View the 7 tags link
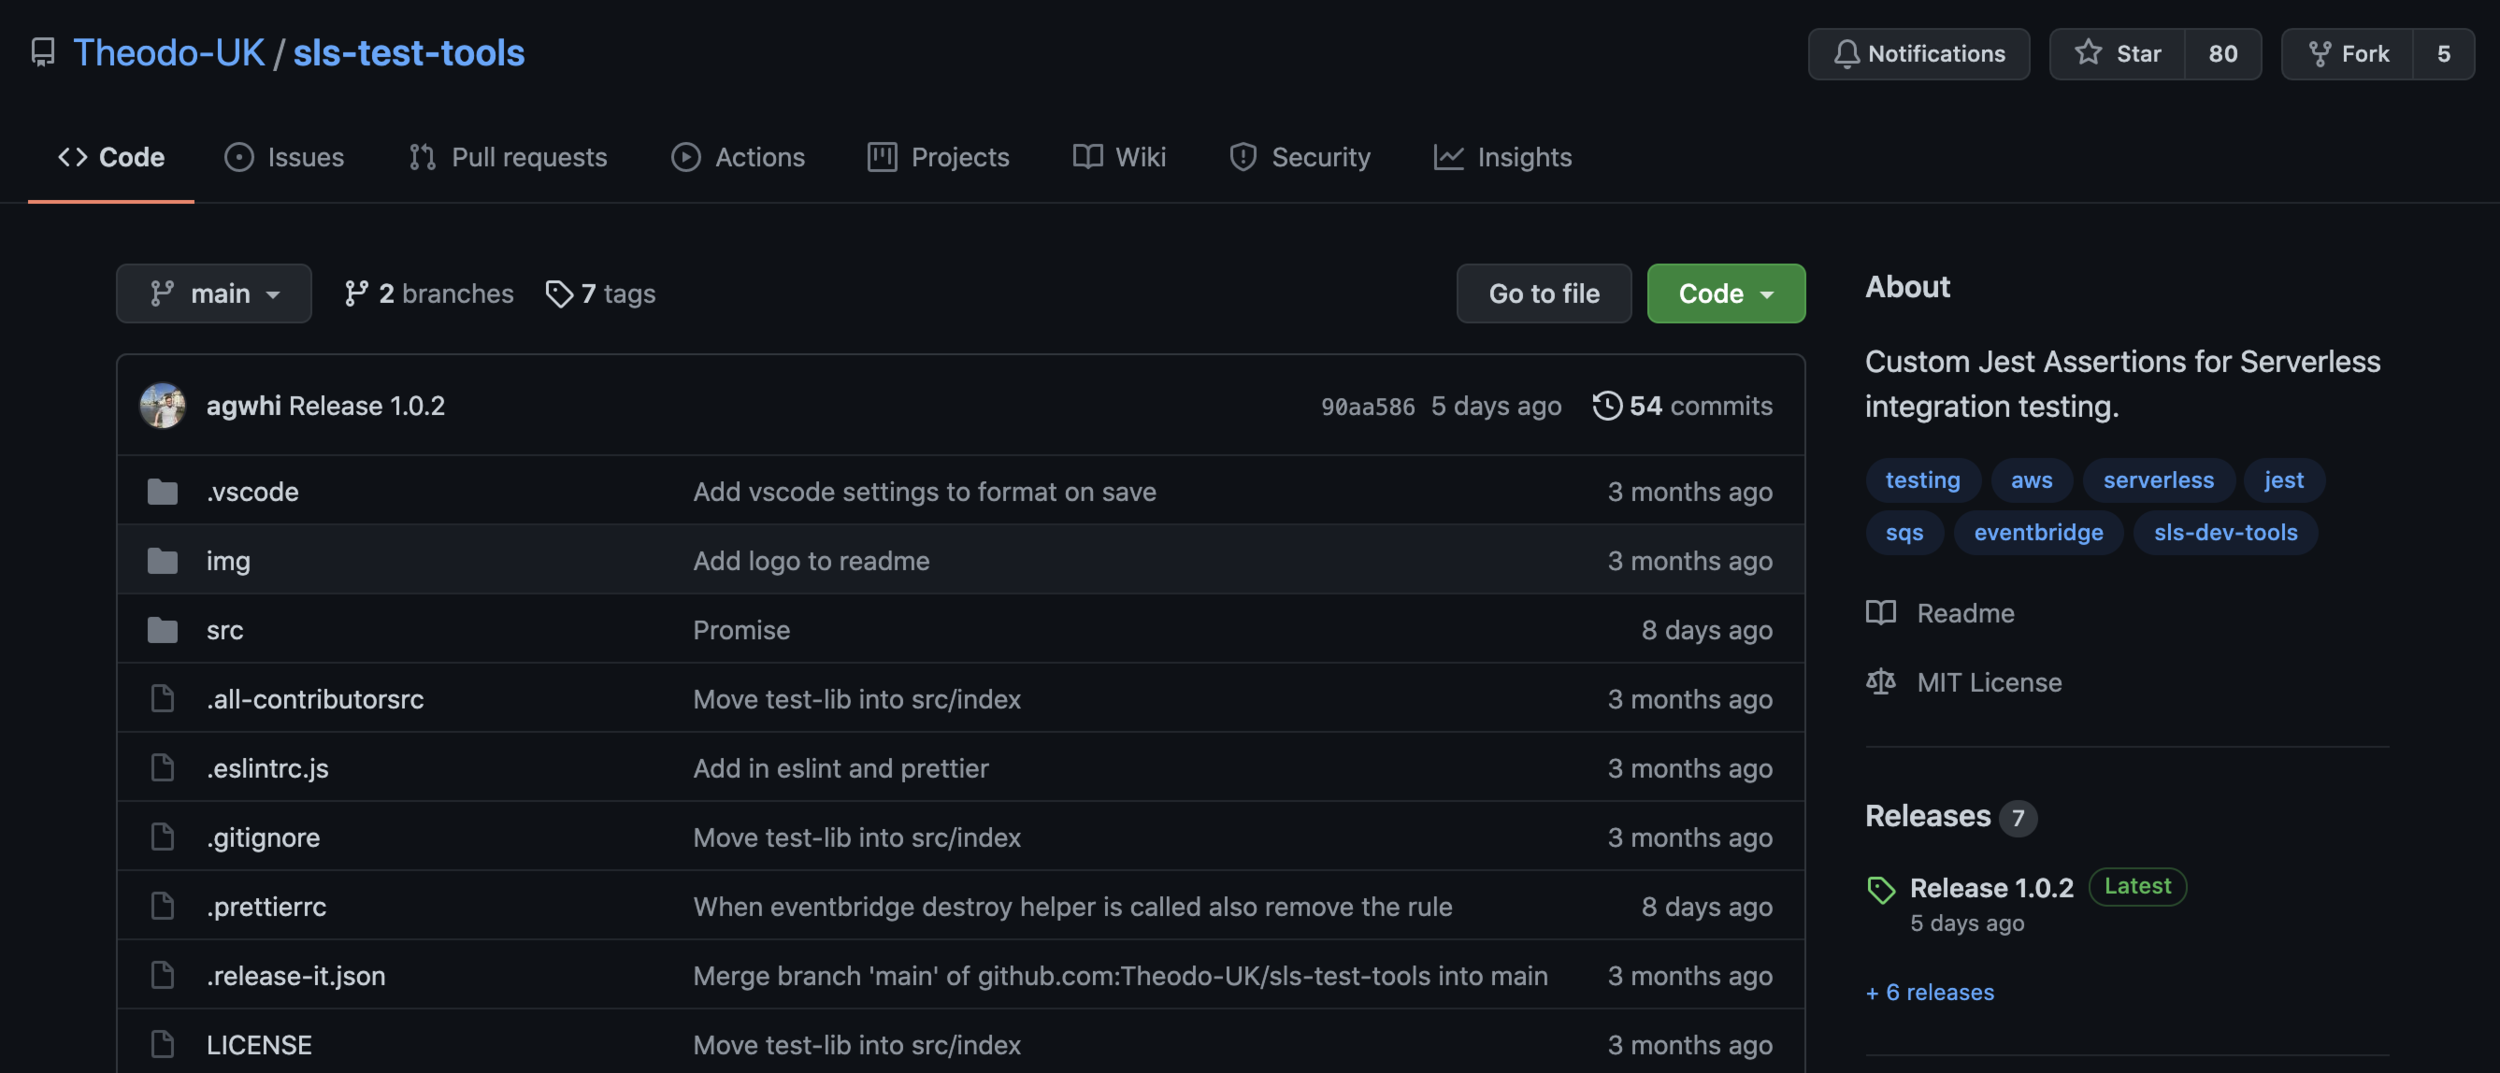Image resolution: width=2500 pixels, height=1073 pixels. (x=601, y=293)
